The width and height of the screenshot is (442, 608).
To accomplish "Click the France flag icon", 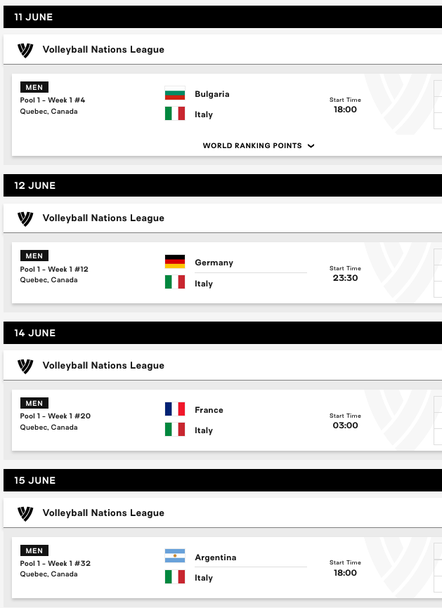I will point(174,409).
